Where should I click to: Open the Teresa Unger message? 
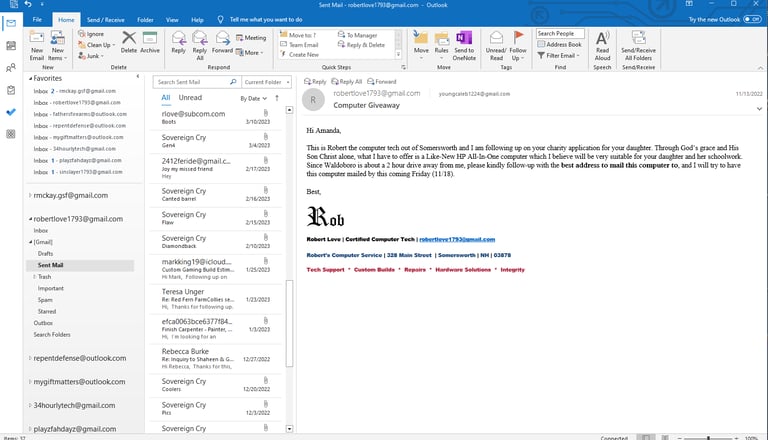point(216,299)
